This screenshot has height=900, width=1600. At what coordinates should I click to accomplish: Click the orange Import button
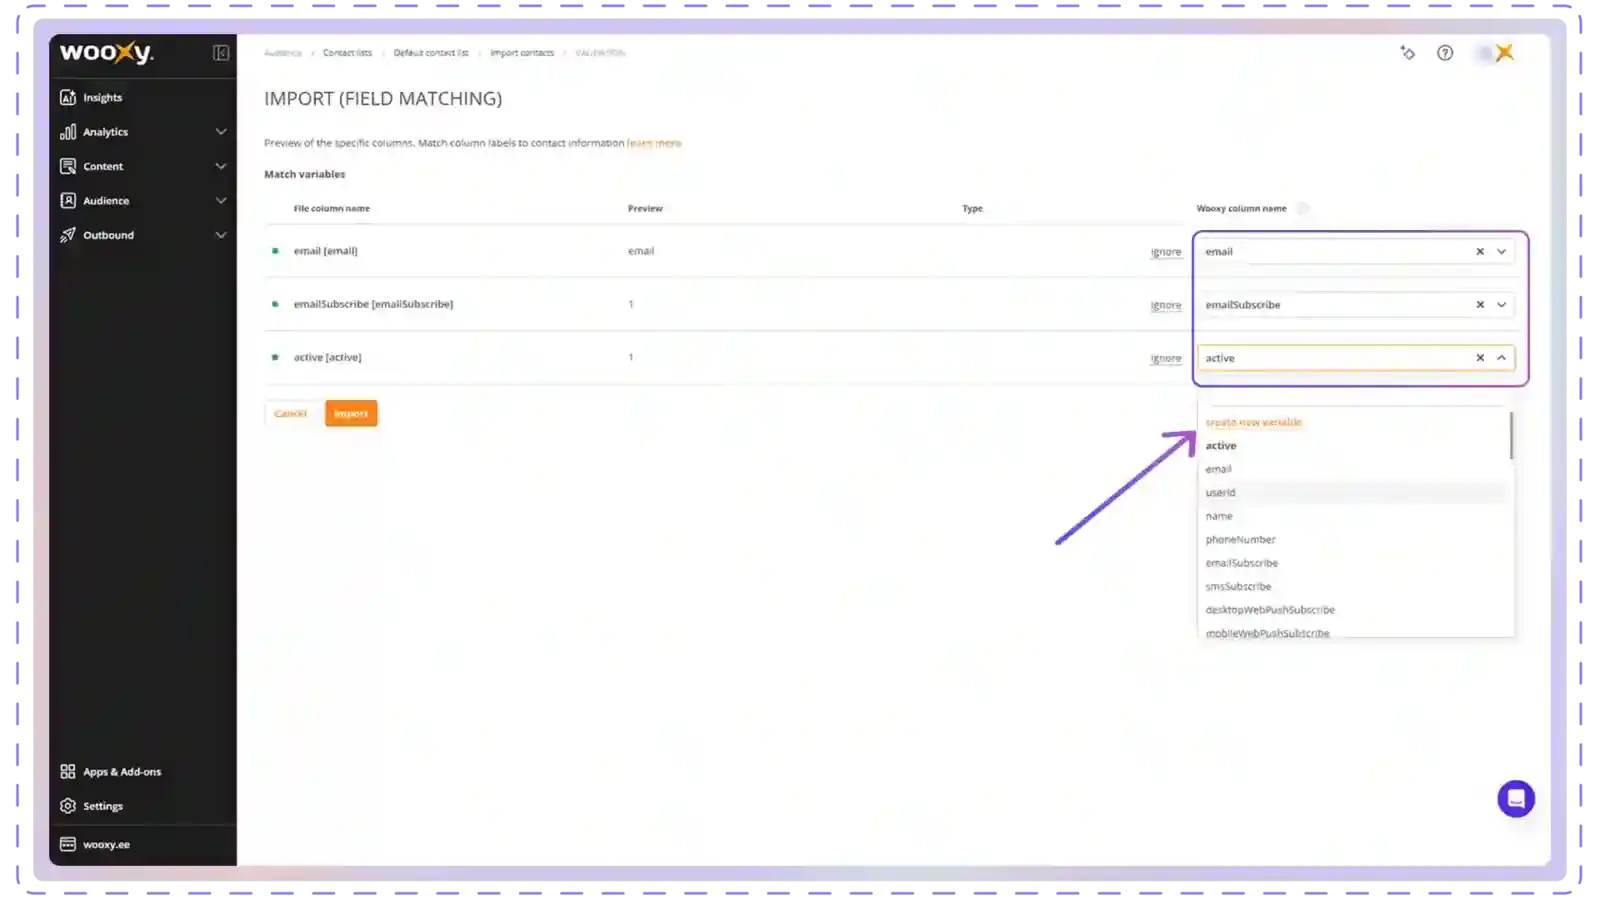[351, 414]
